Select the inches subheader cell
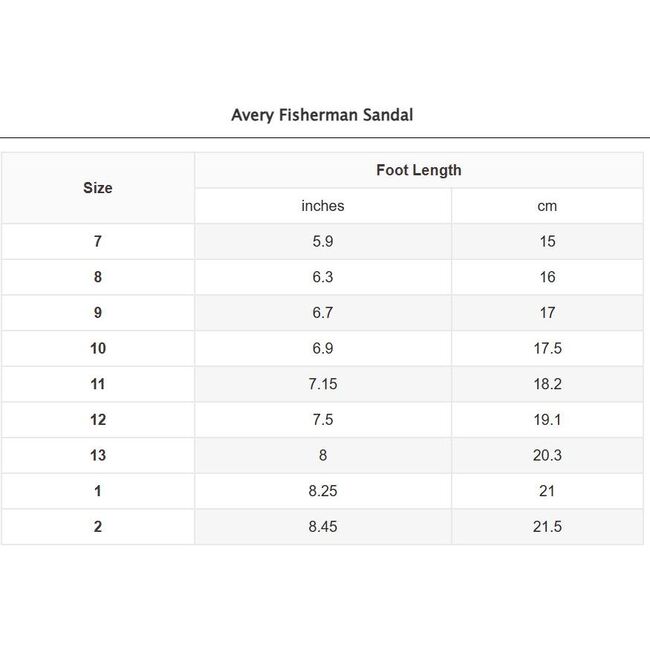 [323, 206]
